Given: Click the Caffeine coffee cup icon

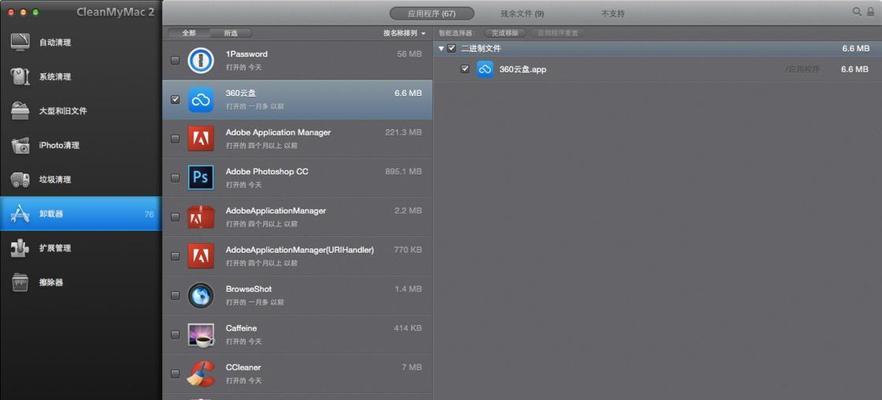Looking at the screenshot, I should pyautogui.click(x=201, y=334).
